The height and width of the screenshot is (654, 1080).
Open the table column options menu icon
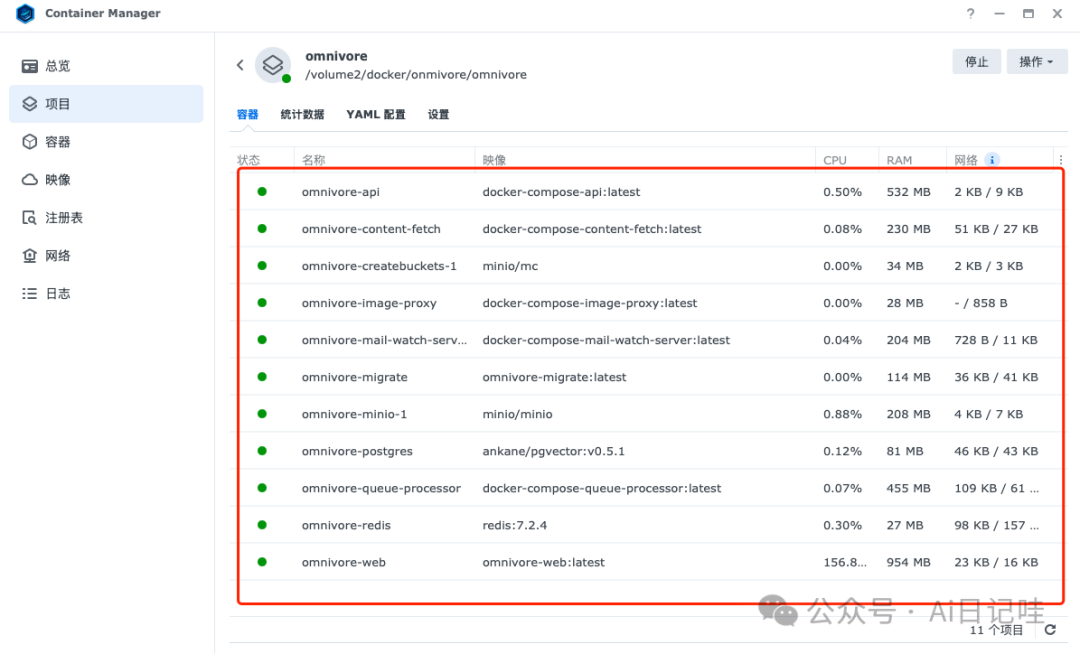pos(1061,160)
